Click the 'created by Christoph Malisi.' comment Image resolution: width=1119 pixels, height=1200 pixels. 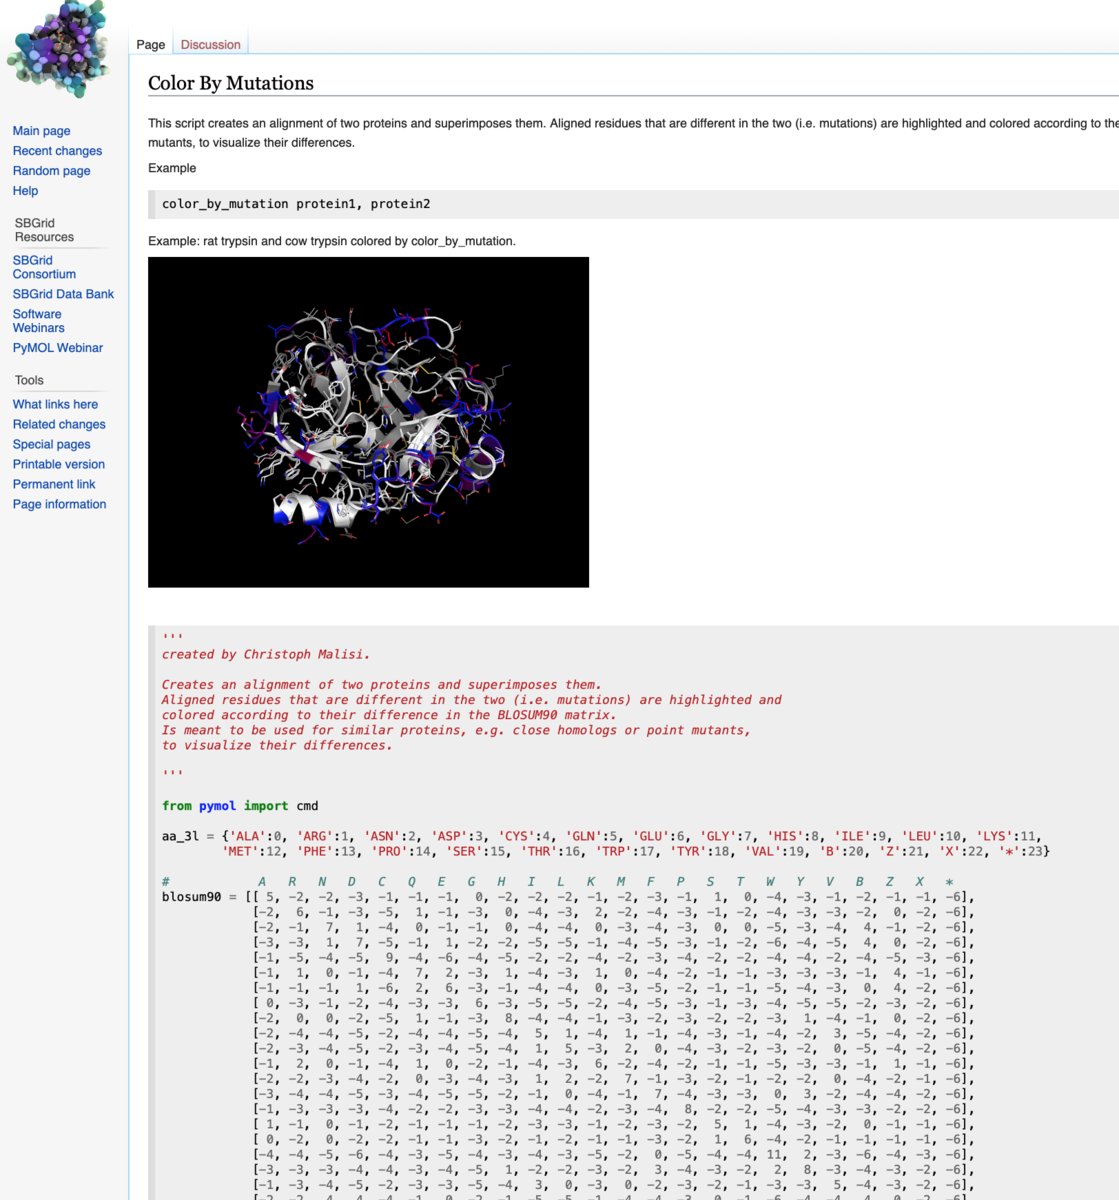point(266,655)
